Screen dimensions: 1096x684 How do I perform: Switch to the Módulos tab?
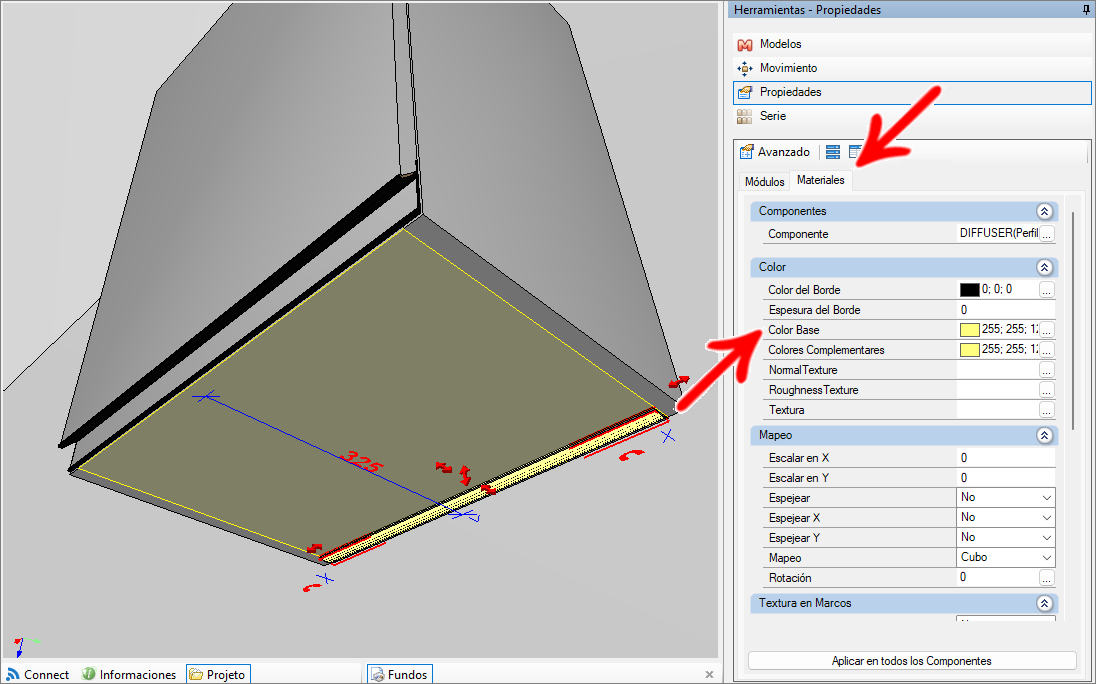(x=764, y=182)
